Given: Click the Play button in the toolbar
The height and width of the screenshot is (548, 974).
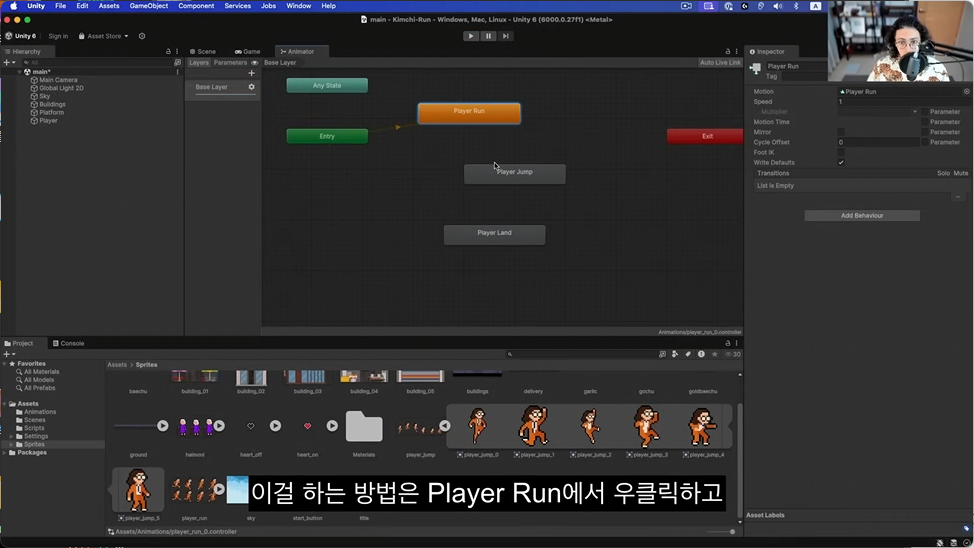Looking at the screenshot, I should [471, 36].
